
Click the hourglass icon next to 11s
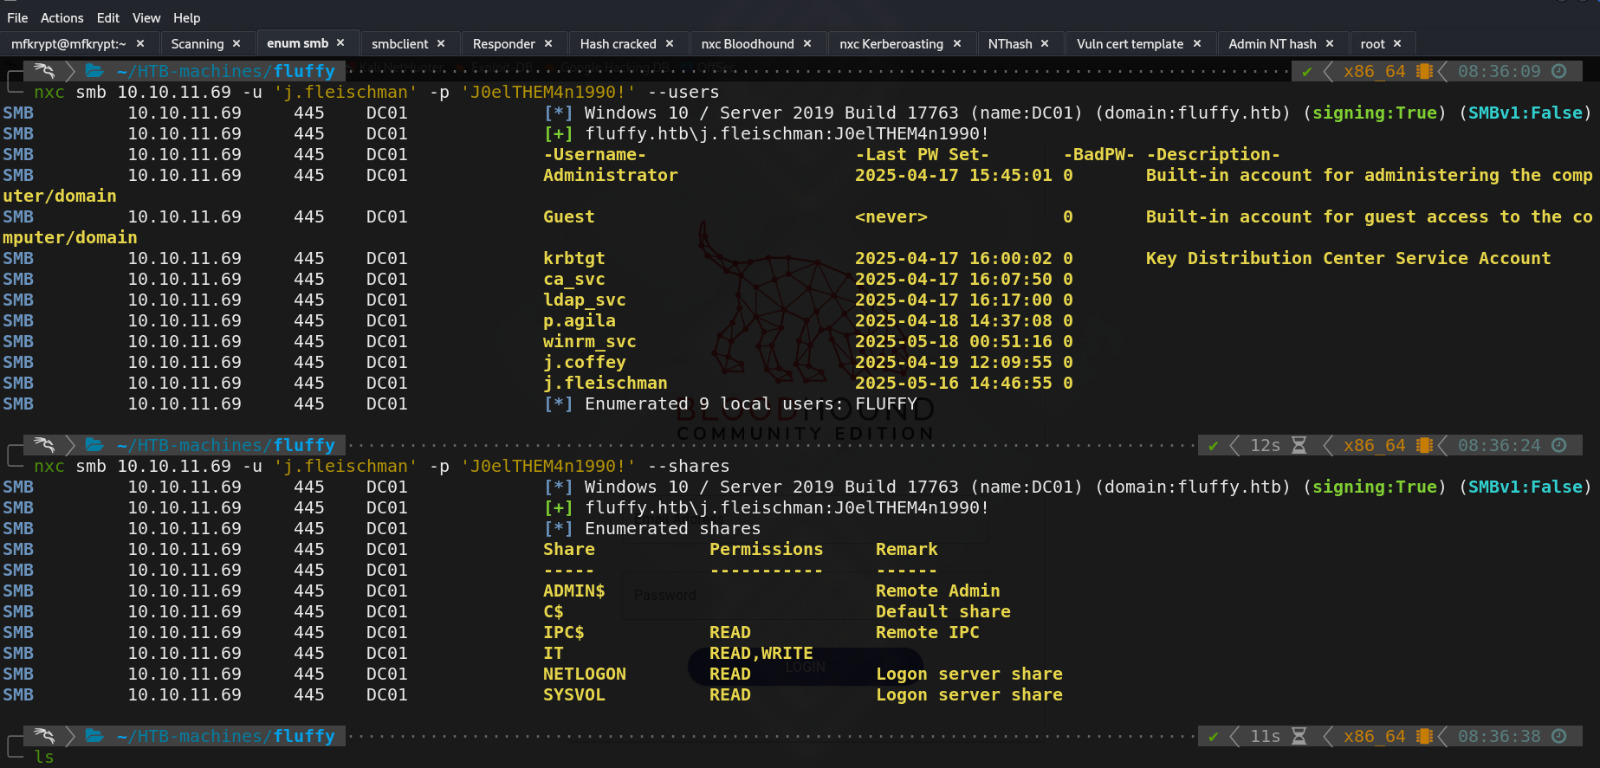1299,736
